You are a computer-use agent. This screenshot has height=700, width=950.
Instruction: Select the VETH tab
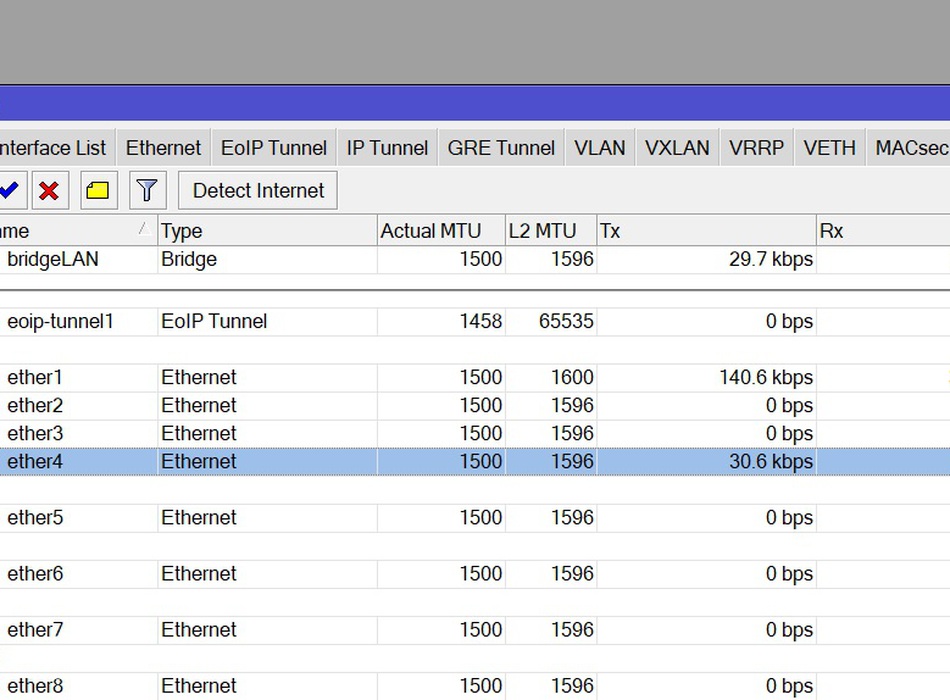pyautogui.click(x=829, y=148)
